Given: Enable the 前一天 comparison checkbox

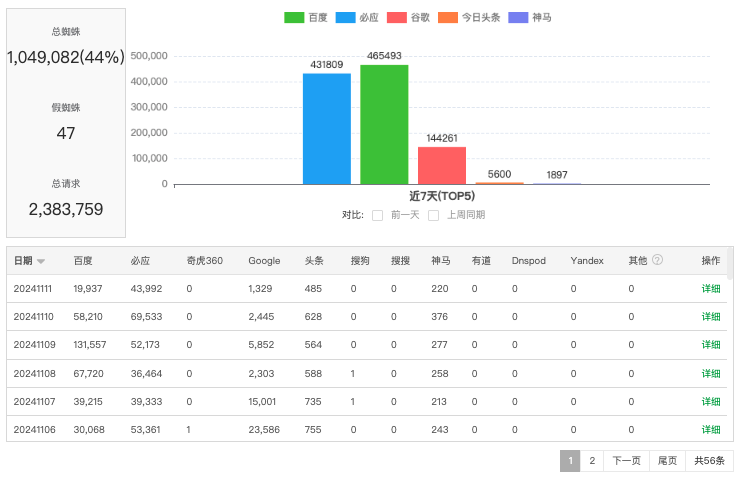Looking at the screenshot, I should coord(378,215).
